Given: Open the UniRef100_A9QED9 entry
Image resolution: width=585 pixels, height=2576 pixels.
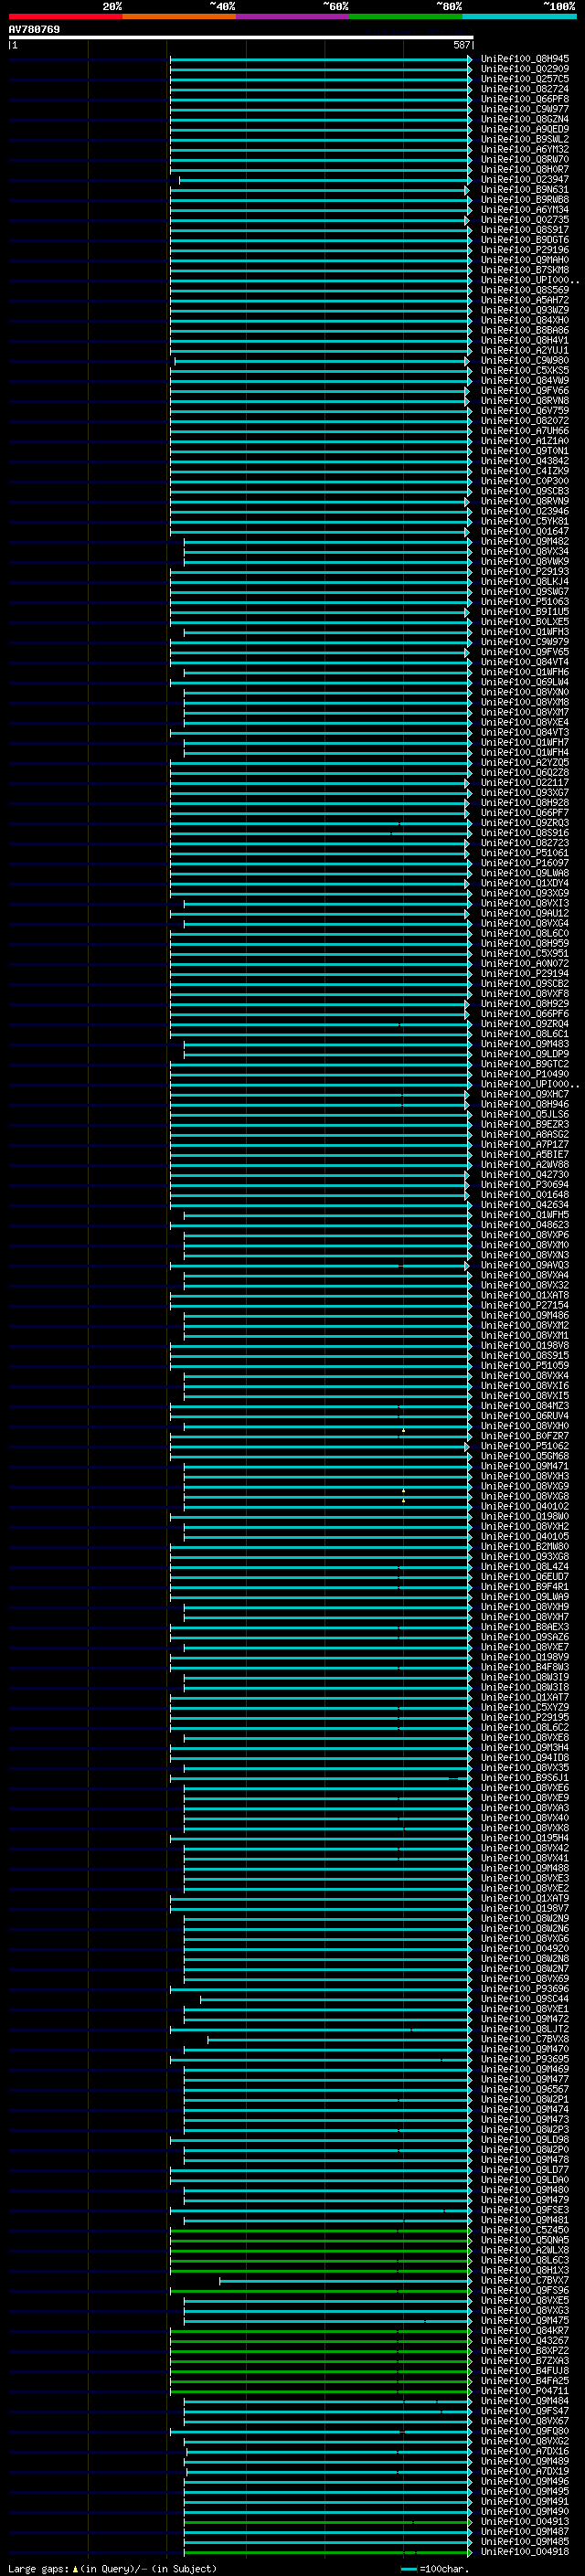Looking at the screenshot, I should click(x=524, y=129).
